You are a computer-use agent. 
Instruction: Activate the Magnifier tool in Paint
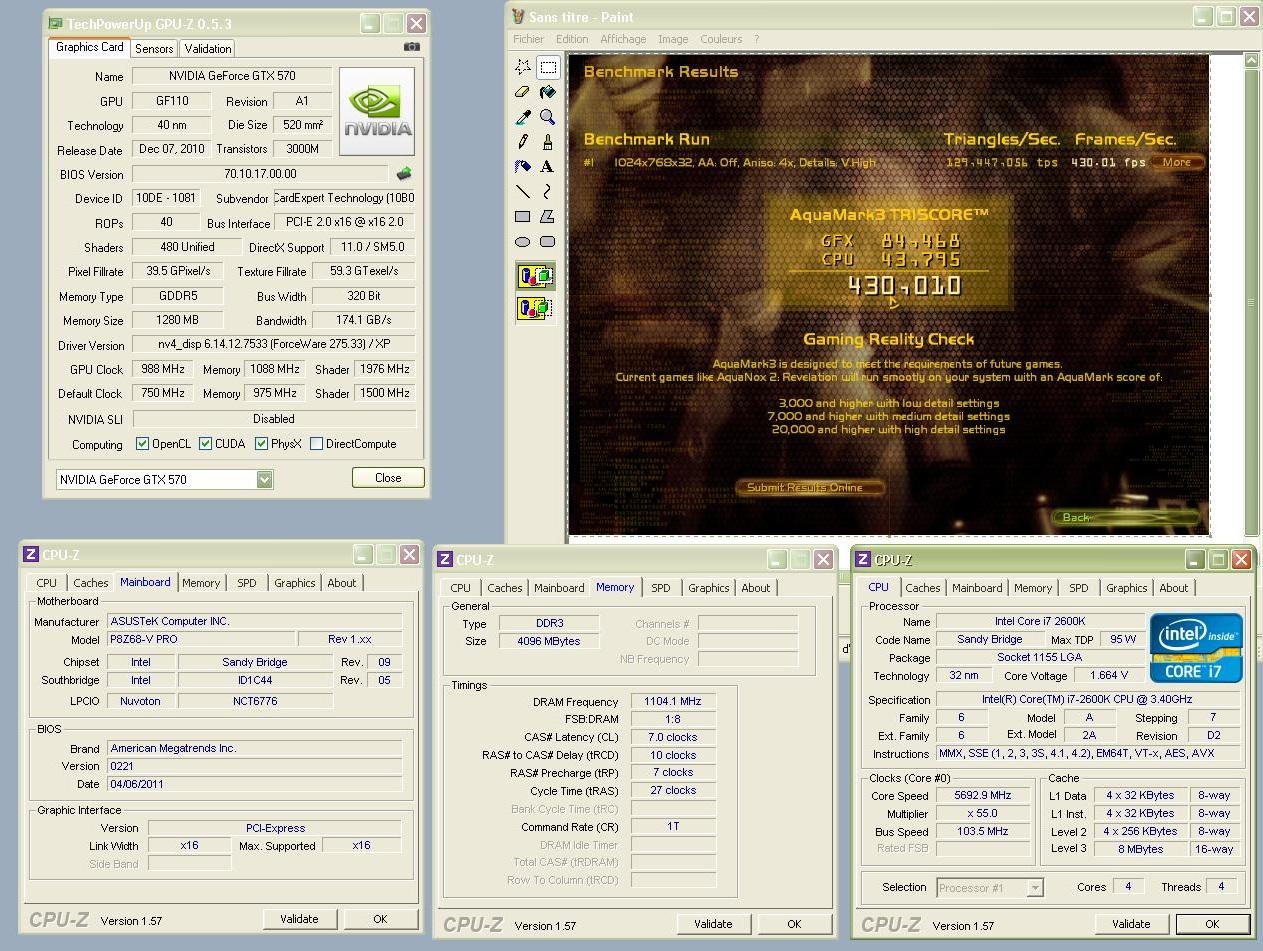pos(548,117)
